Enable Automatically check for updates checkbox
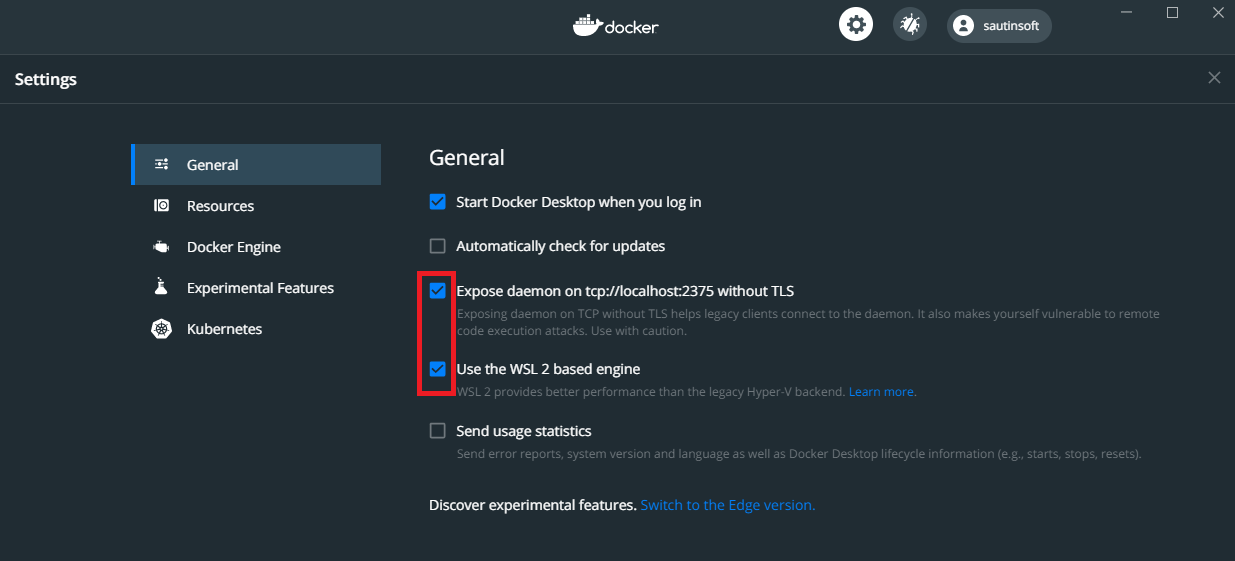The image size is (1235, 561). click(x=437, y=246)
